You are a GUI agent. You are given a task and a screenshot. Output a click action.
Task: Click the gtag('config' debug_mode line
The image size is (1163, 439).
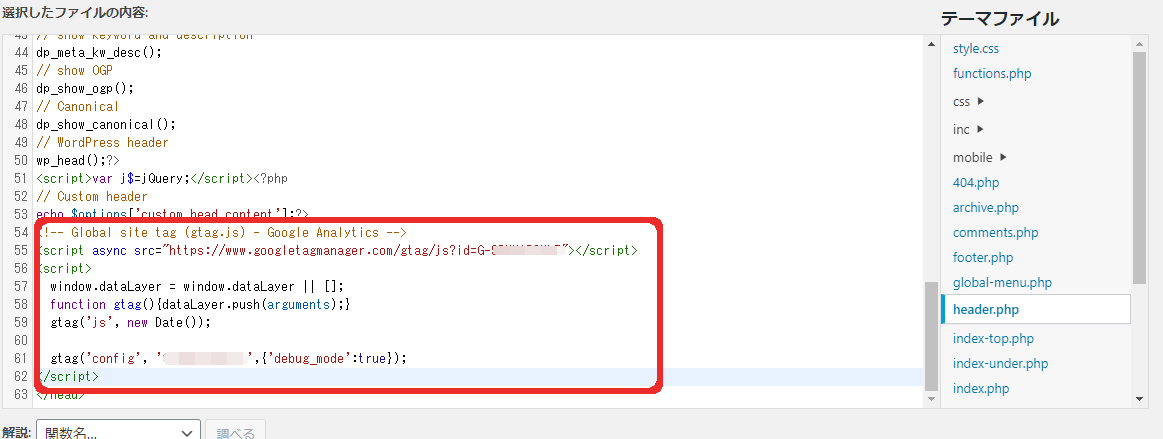pos(229,358)
